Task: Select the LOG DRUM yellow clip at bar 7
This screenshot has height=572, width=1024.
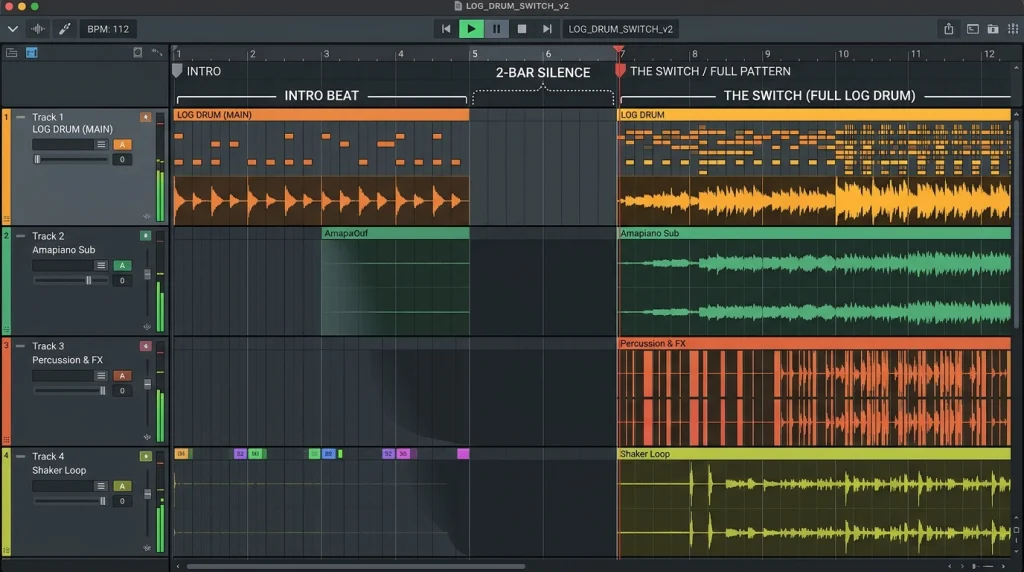Action: point(814,115)
